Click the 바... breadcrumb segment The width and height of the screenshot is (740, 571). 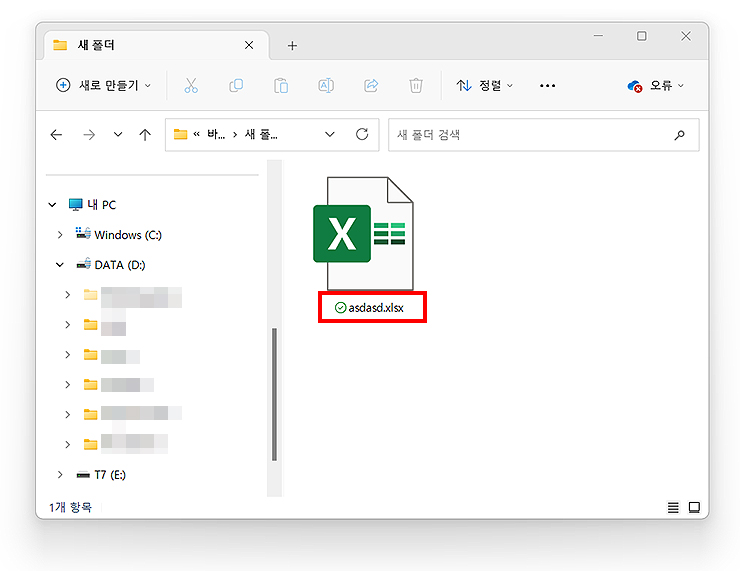point(216,135)
